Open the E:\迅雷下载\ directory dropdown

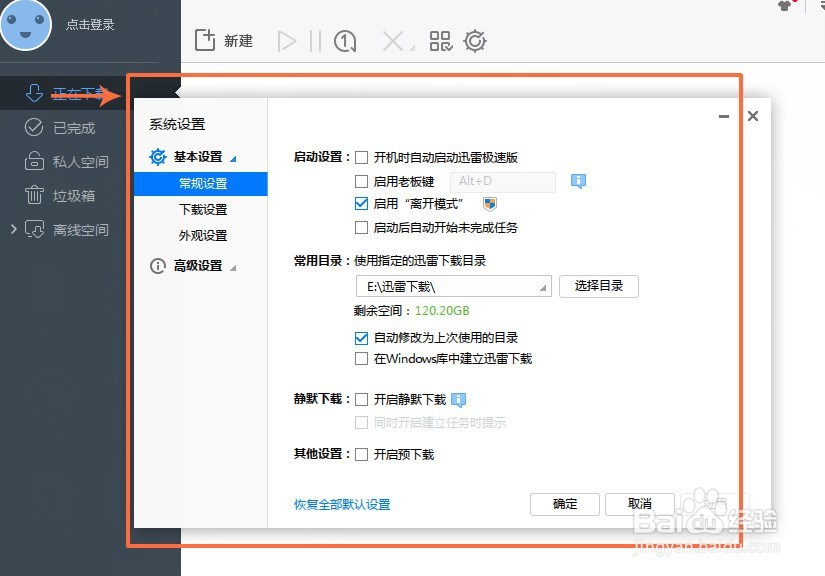454,286
